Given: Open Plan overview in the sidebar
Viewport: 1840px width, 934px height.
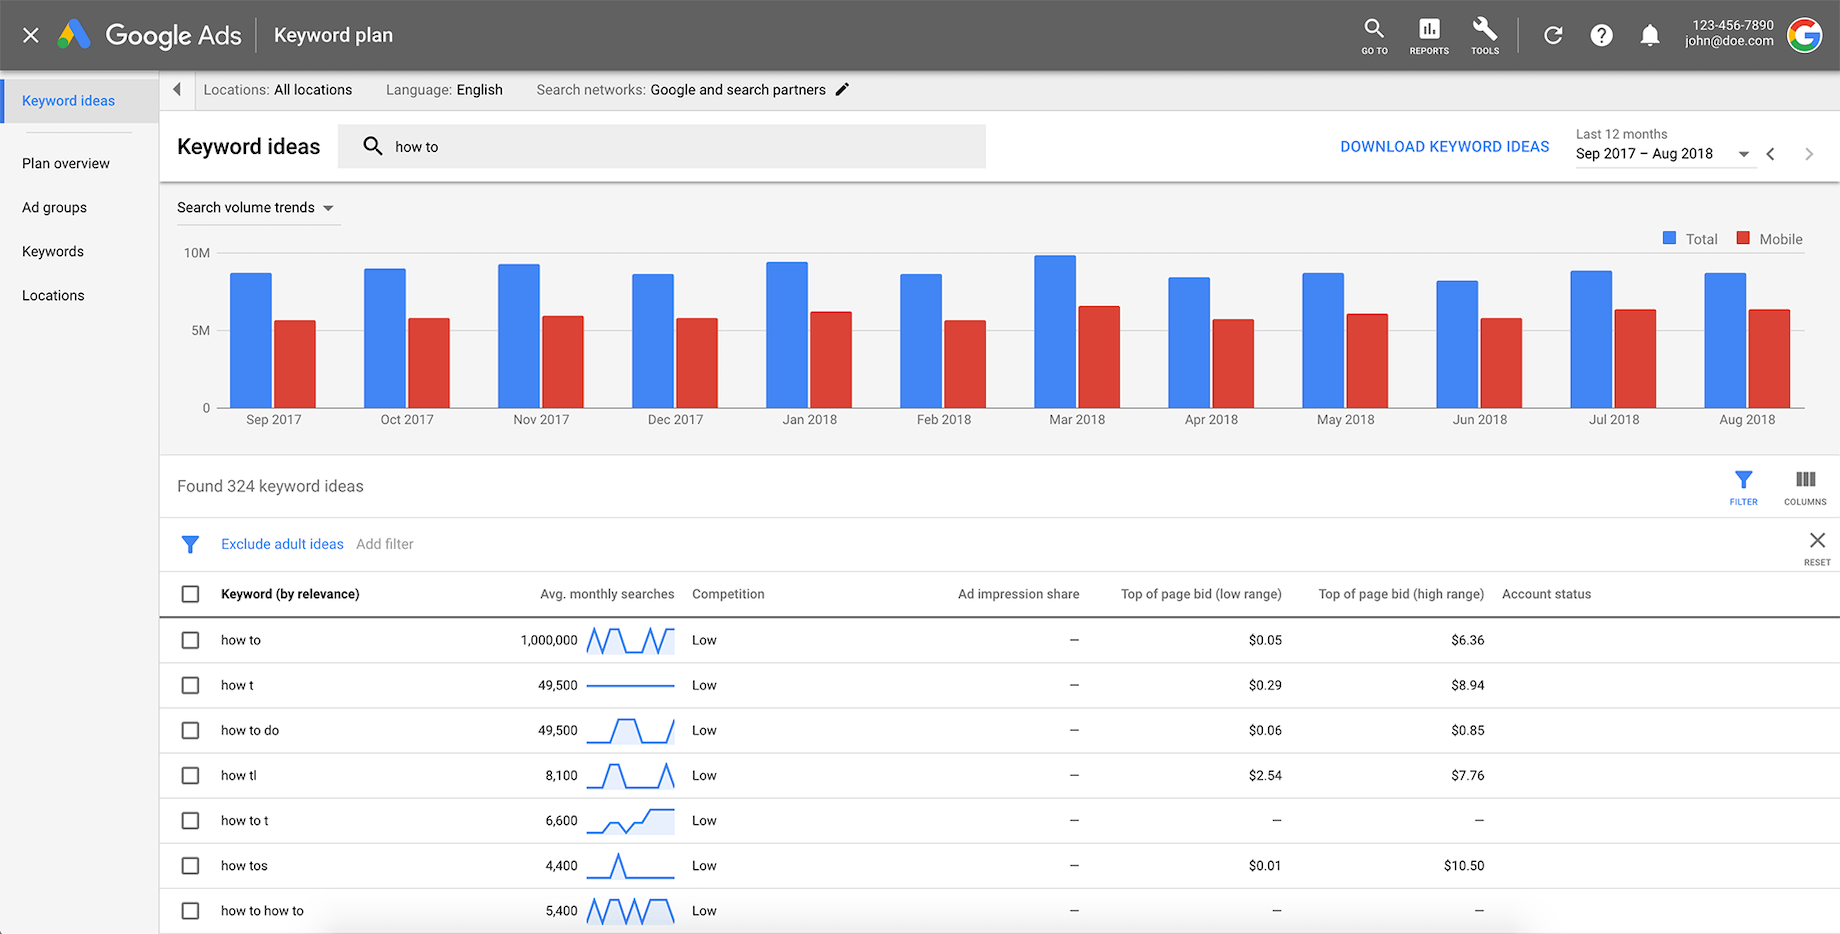Looking at the screenshot, I should [x=65, y=163].
